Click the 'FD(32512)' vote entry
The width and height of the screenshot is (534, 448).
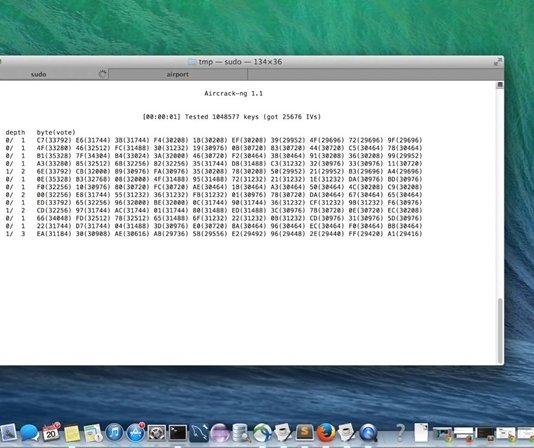point(93,218)
